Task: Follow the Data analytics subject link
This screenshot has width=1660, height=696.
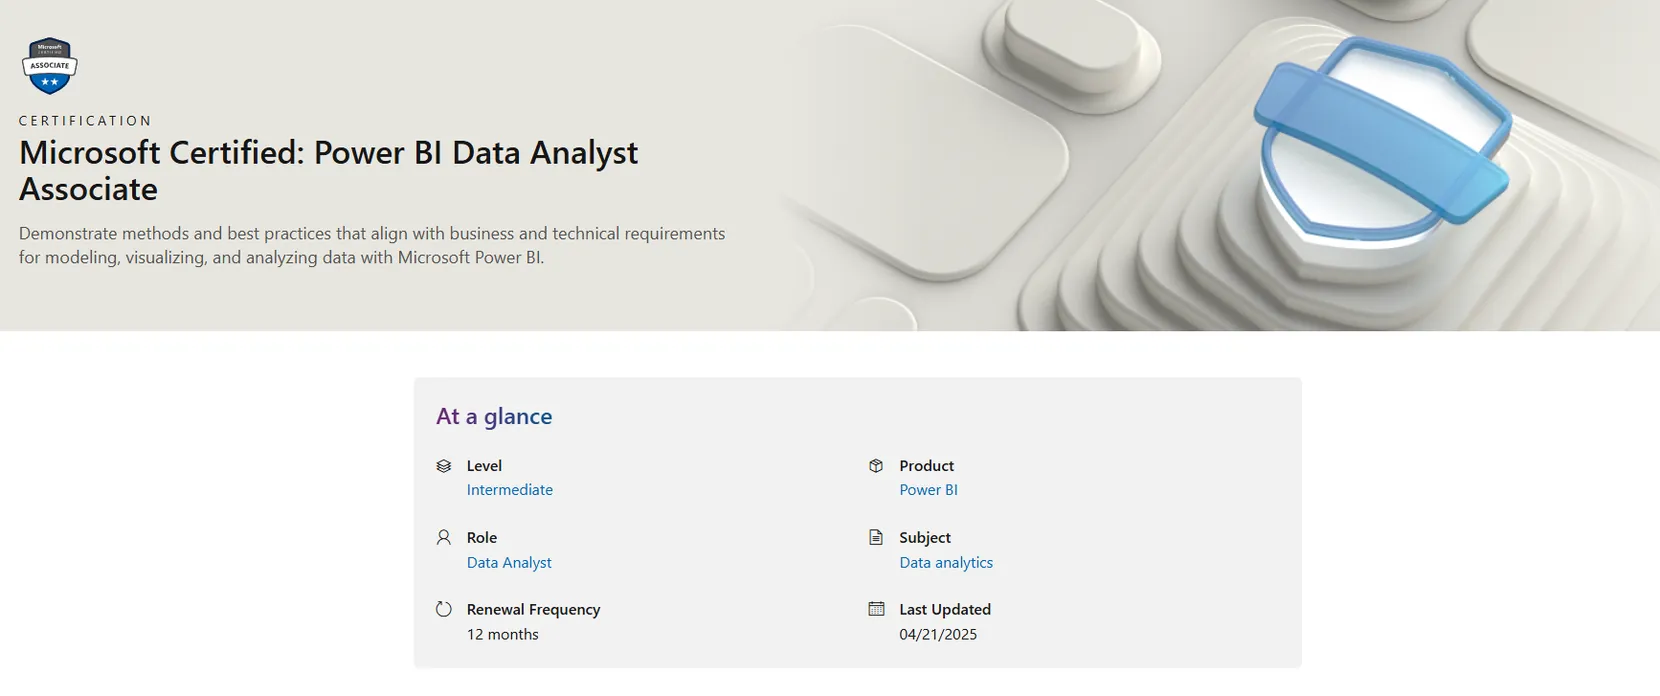Action: coord(946,563)
